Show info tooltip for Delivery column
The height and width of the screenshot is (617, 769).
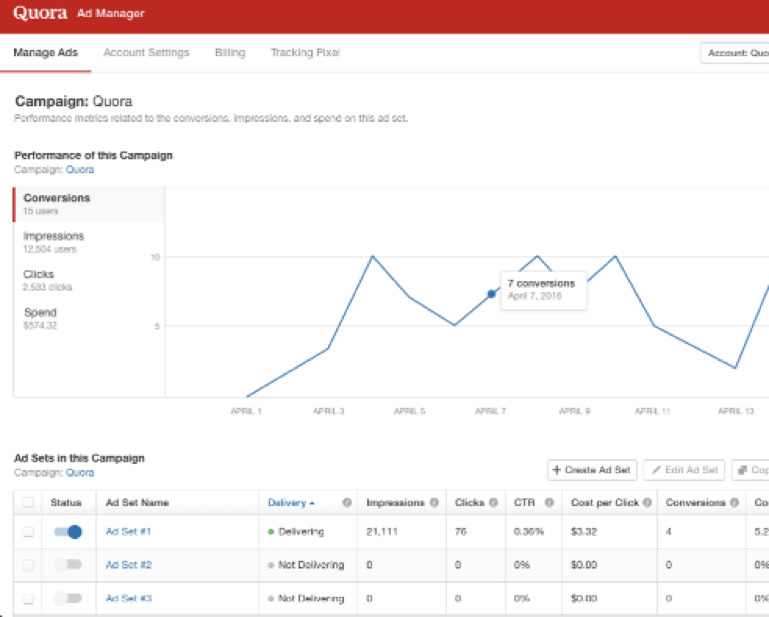(x=347, y=502)
